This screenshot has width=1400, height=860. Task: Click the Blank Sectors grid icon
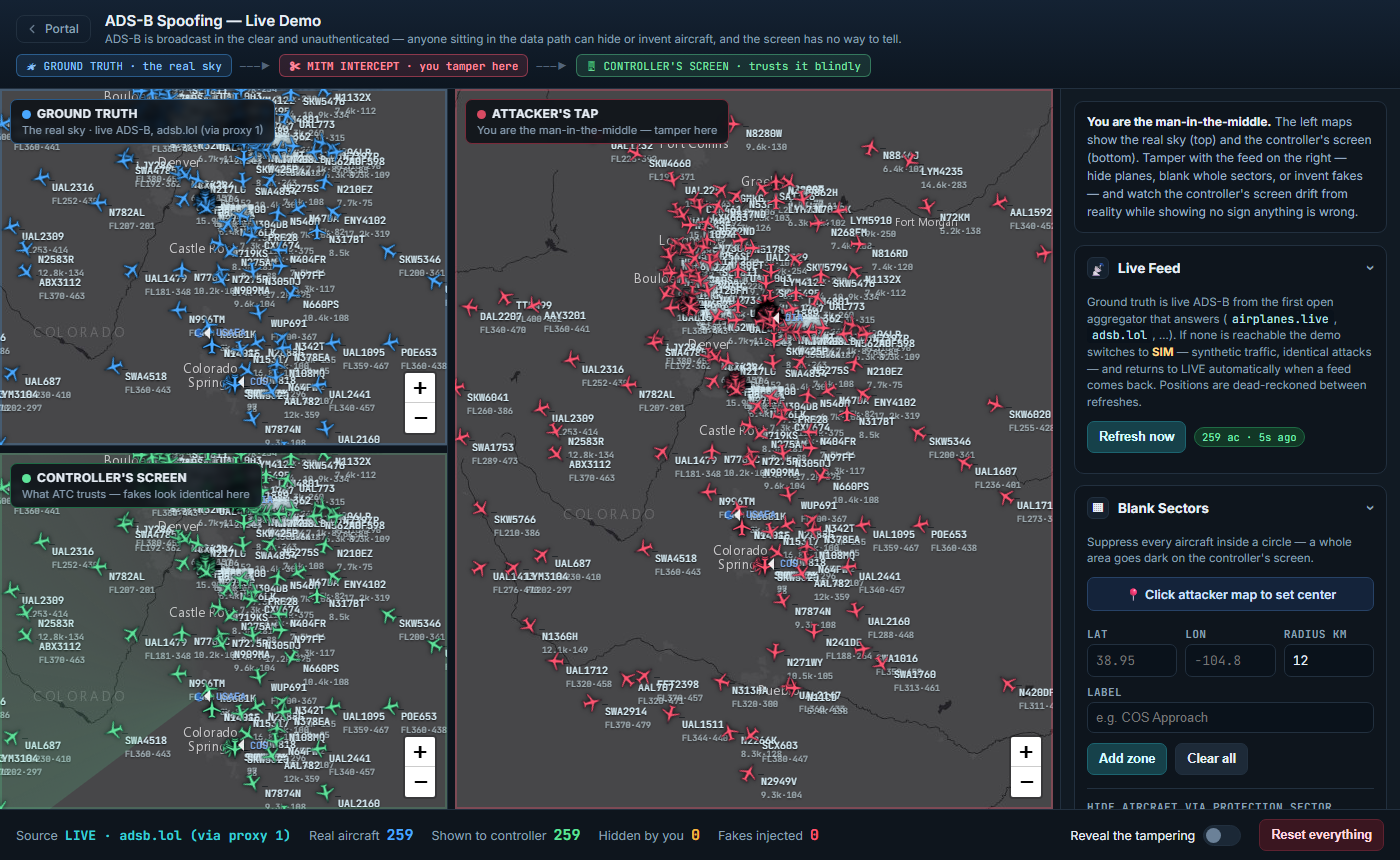point(1099,508)
